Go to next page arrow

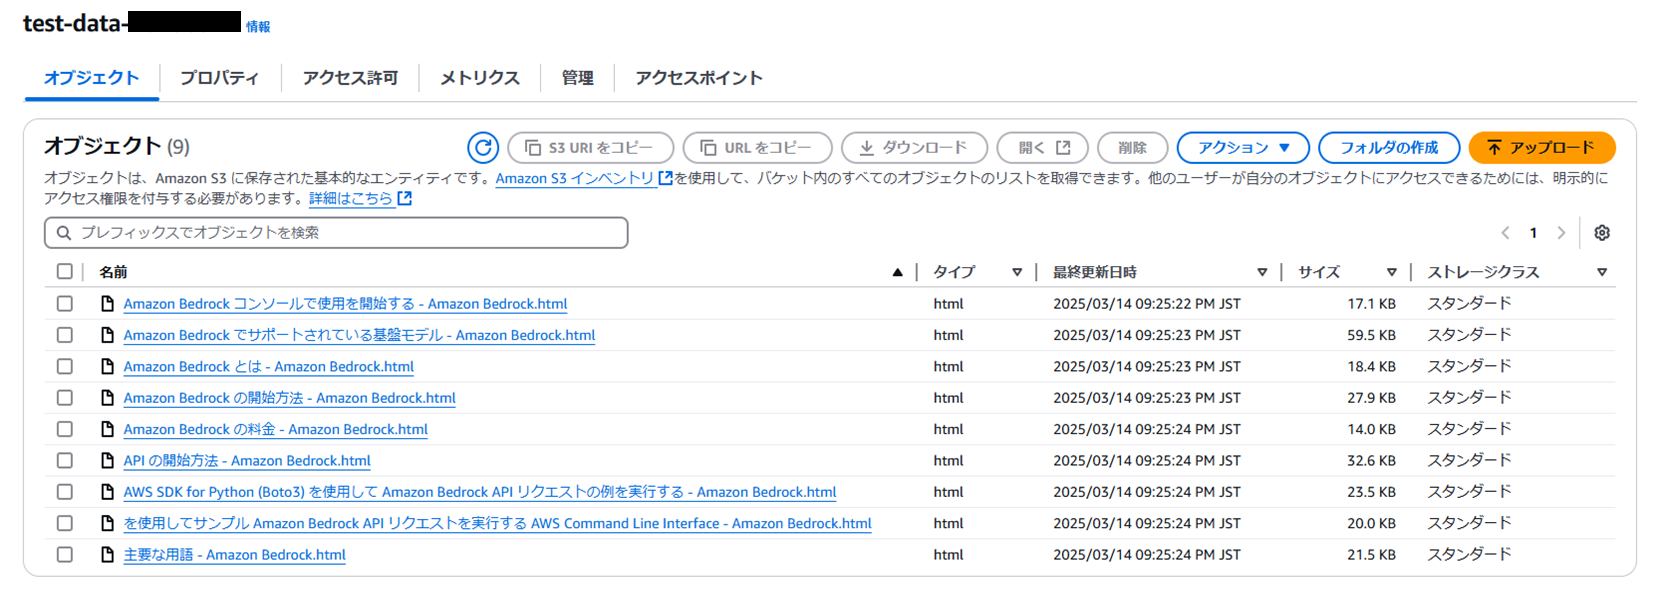[x=1561, y=233]
